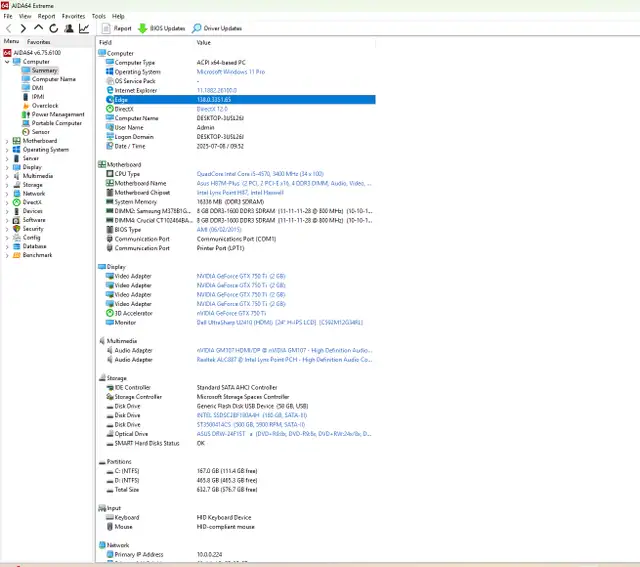Open the Asus H87M-Plus motherboard link
640x567 pixels.
pos(284,183)
